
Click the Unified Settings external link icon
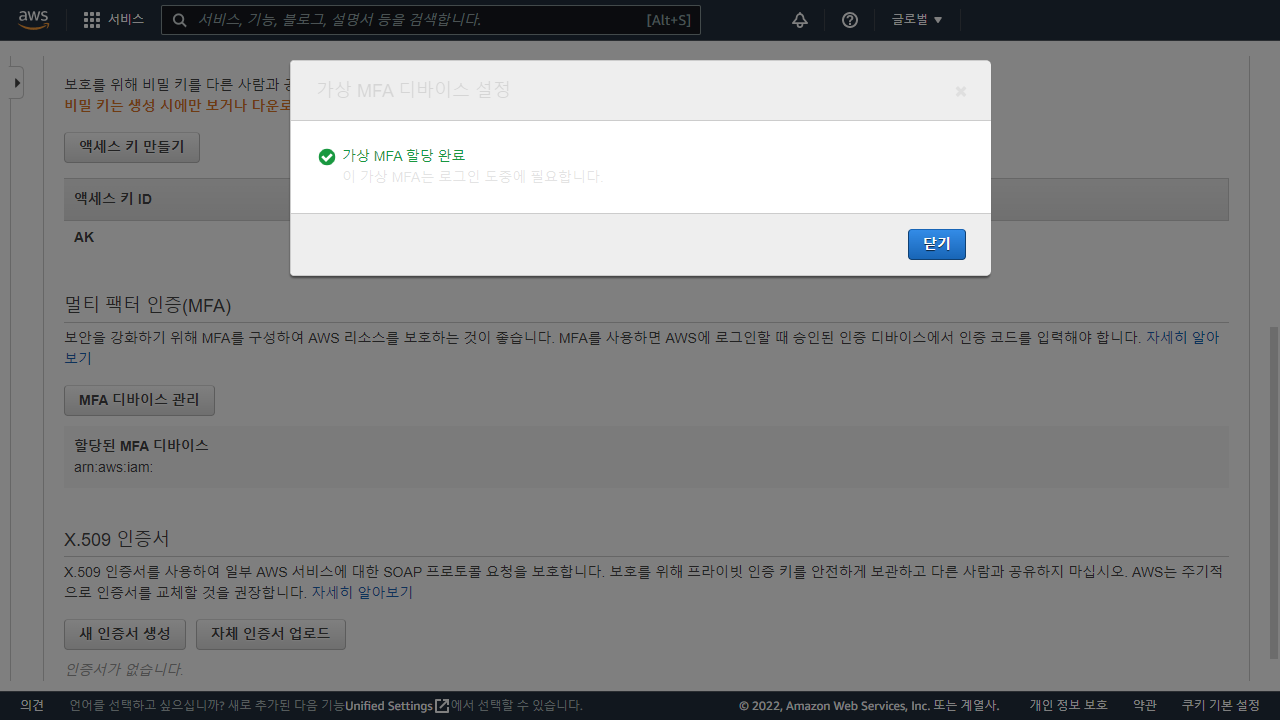coord(442,706)
